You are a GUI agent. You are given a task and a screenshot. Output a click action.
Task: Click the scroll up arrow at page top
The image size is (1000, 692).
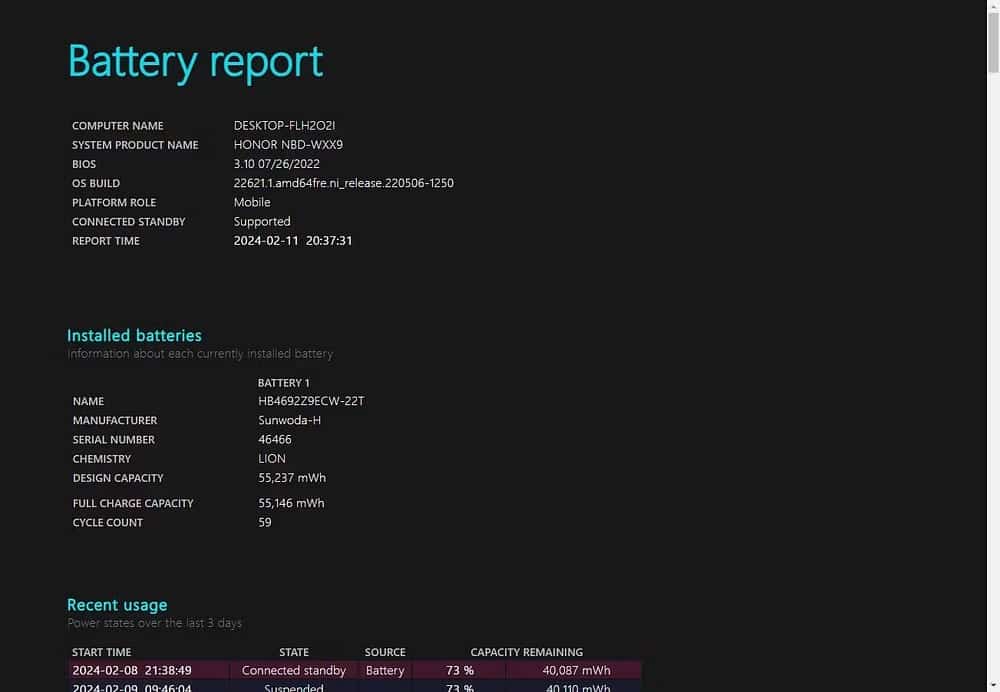(993, 4)
